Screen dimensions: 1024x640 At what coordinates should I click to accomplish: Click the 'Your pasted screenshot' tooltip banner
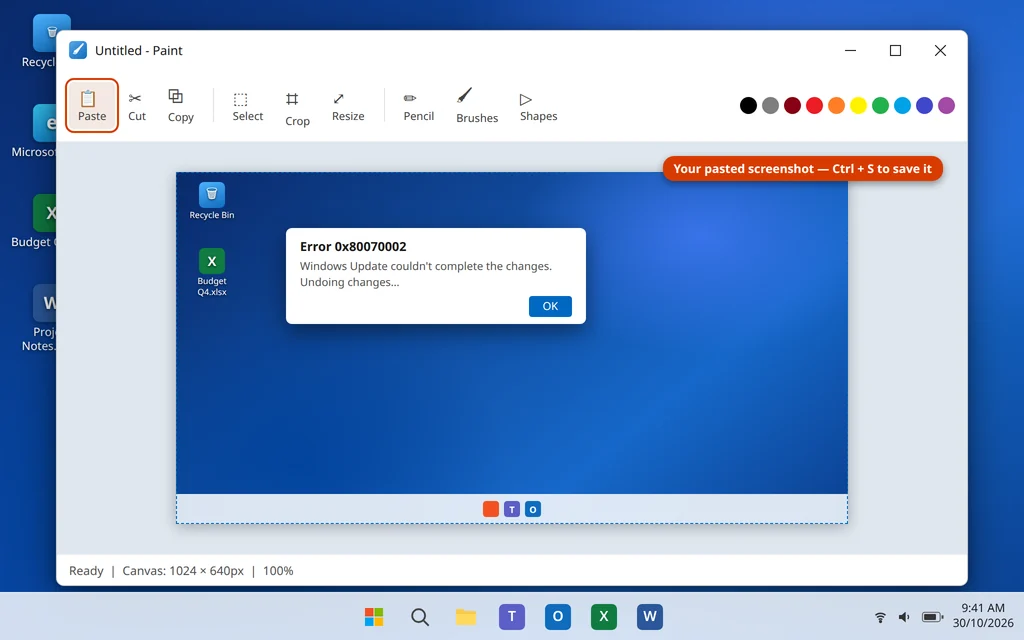coord(803,168)
